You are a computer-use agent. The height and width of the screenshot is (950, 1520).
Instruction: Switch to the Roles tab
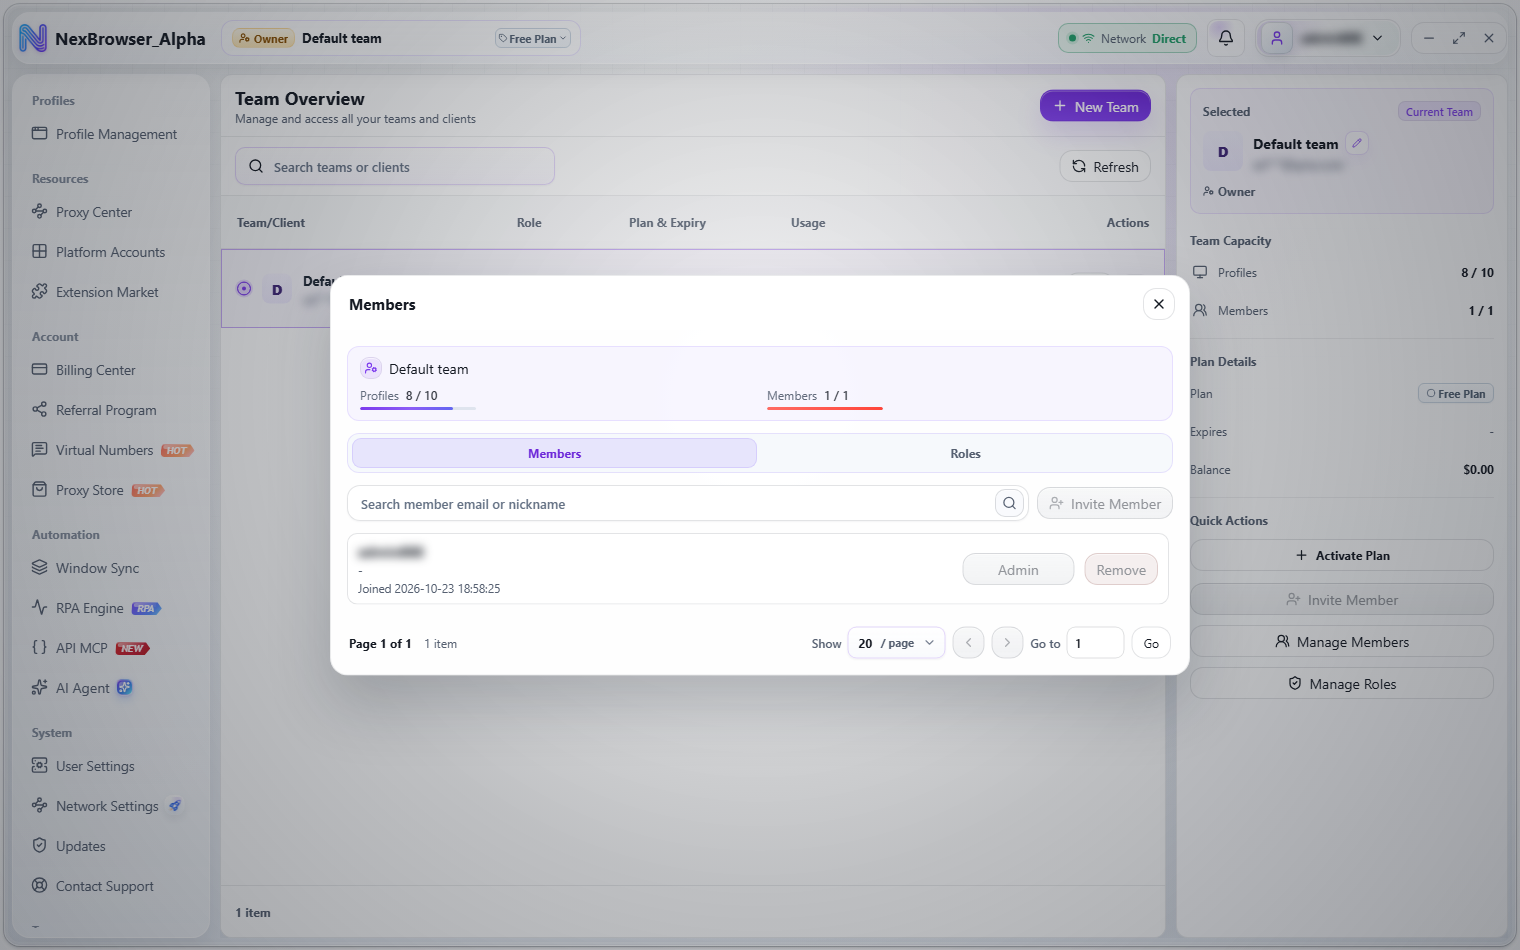(965, 453)
